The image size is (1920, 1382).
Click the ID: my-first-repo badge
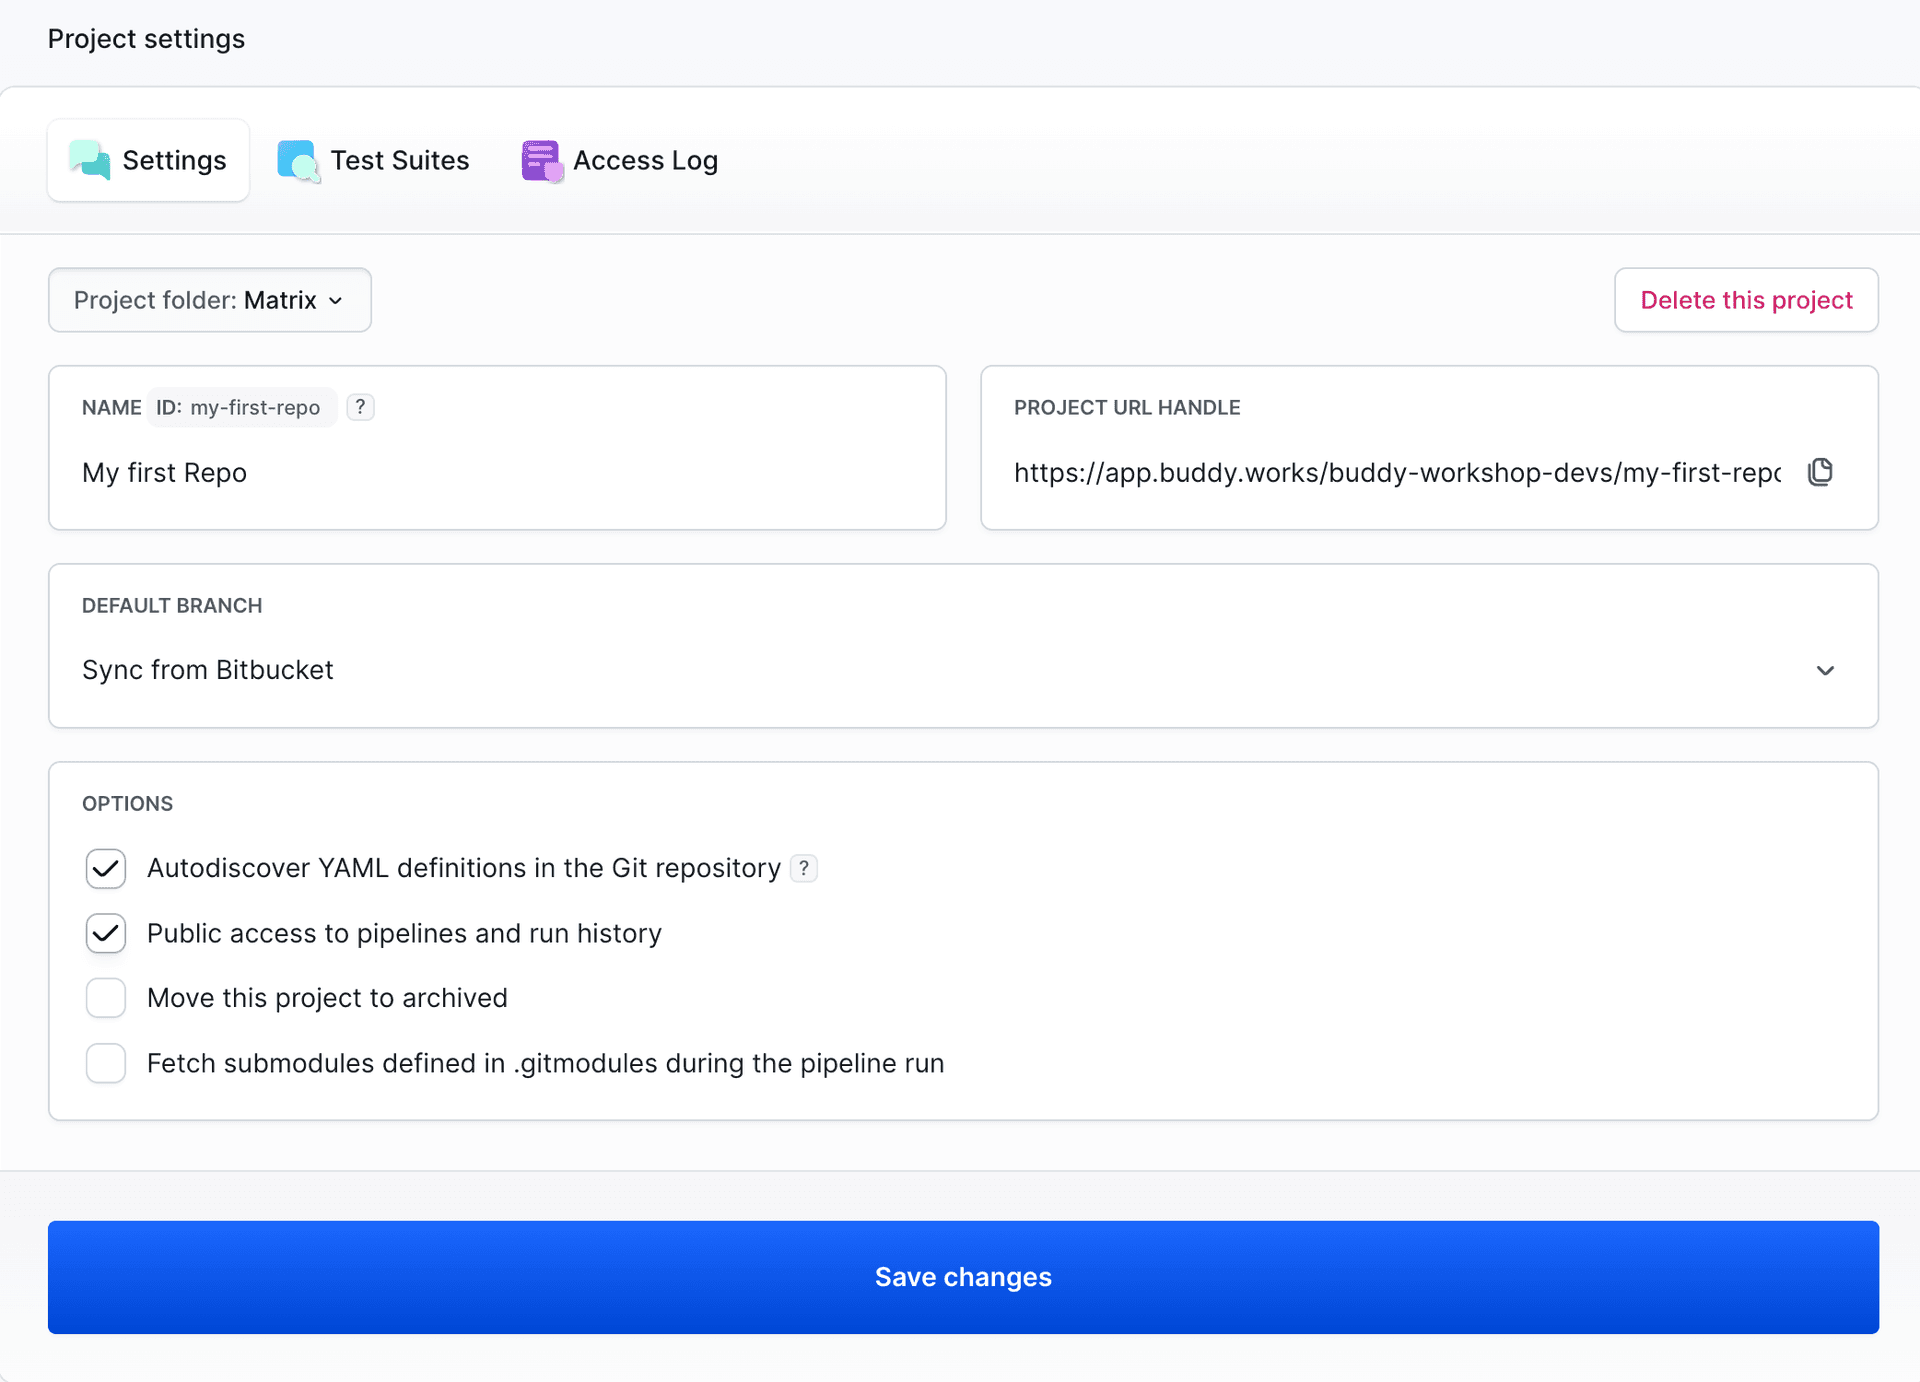click(242, 407)
